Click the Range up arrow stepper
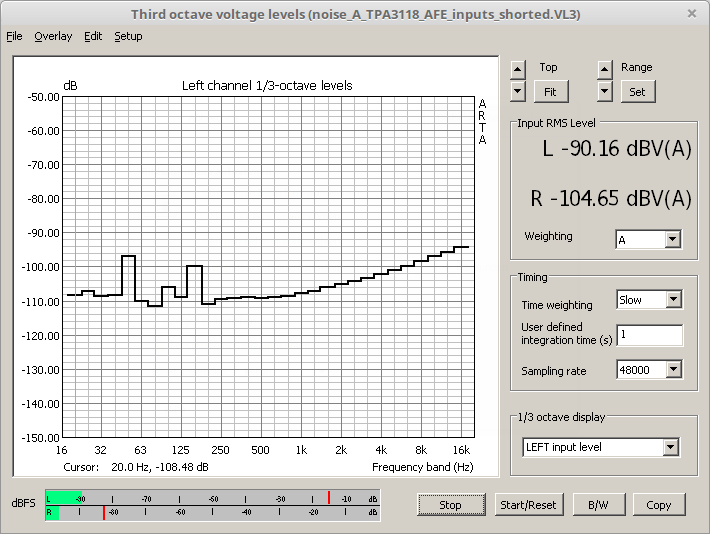The width and height of the screenshot is (710, 534). coord(604,69)
